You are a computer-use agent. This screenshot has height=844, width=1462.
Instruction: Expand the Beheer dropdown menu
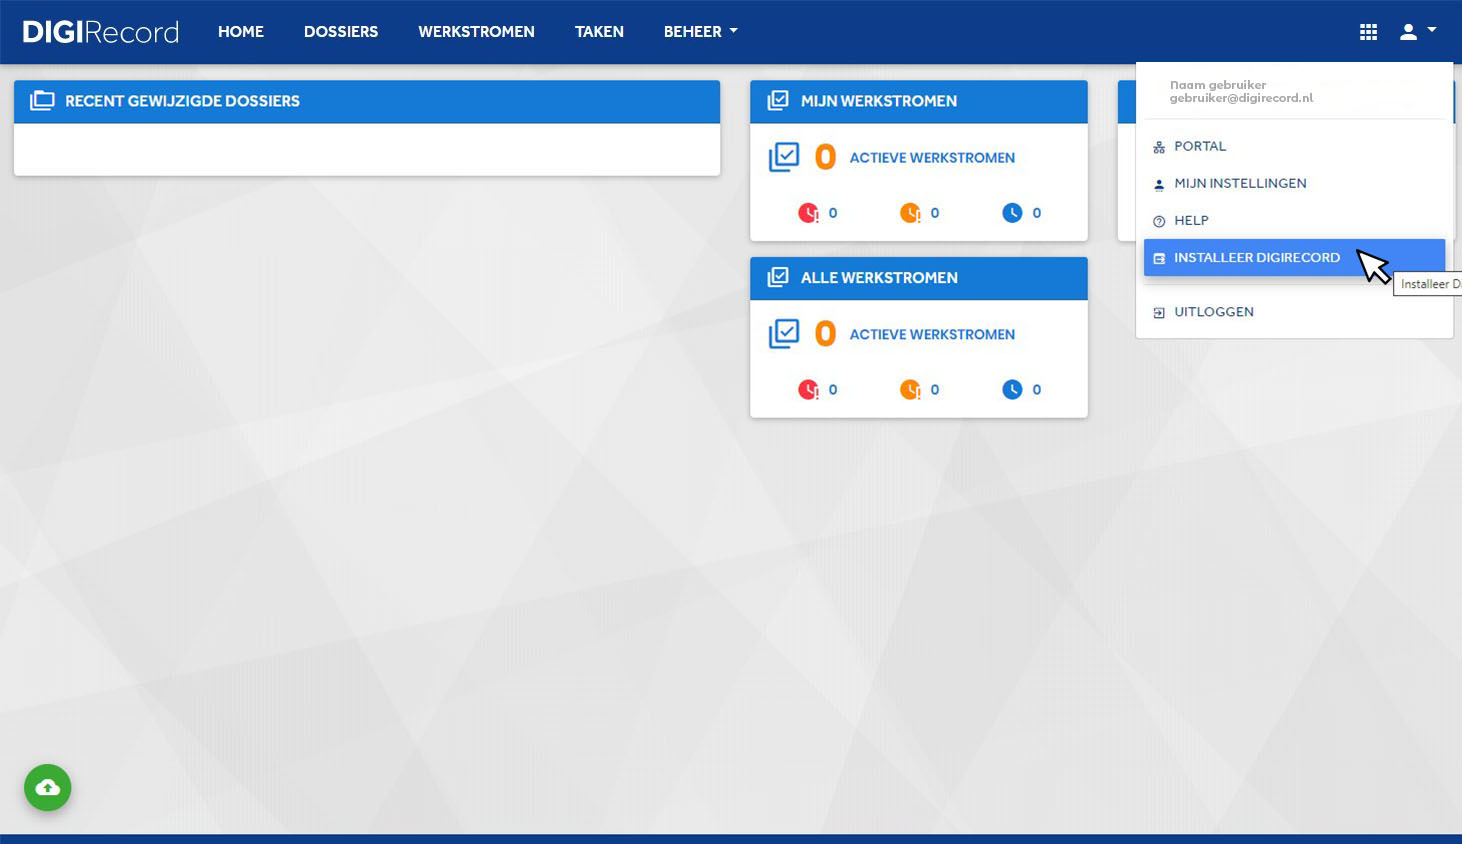(x=700, y=32)
